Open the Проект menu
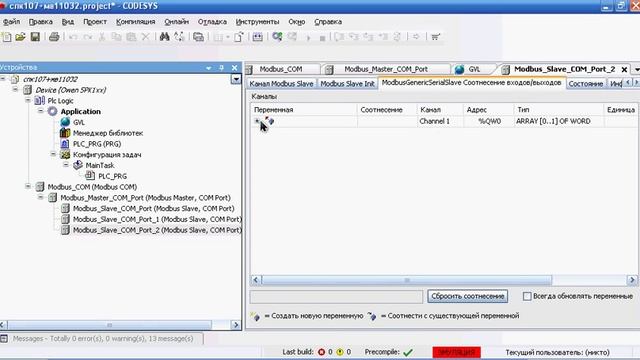The width and height of the screenshot is (640, 360). click(95, 22)
